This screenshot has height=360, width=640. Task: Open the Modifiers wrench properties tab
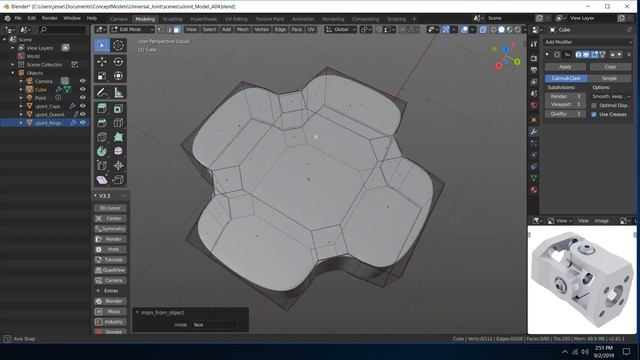pyautogui.click(x=533, y=131)
